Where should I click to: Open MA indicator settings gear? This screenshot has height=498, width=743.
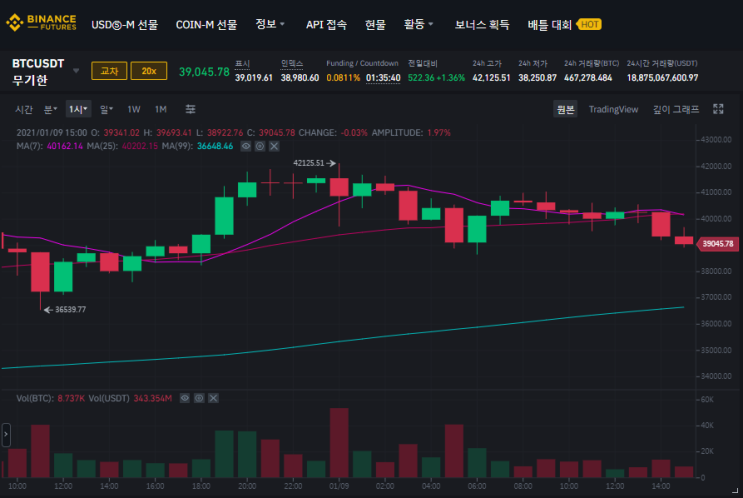[260, 146]
